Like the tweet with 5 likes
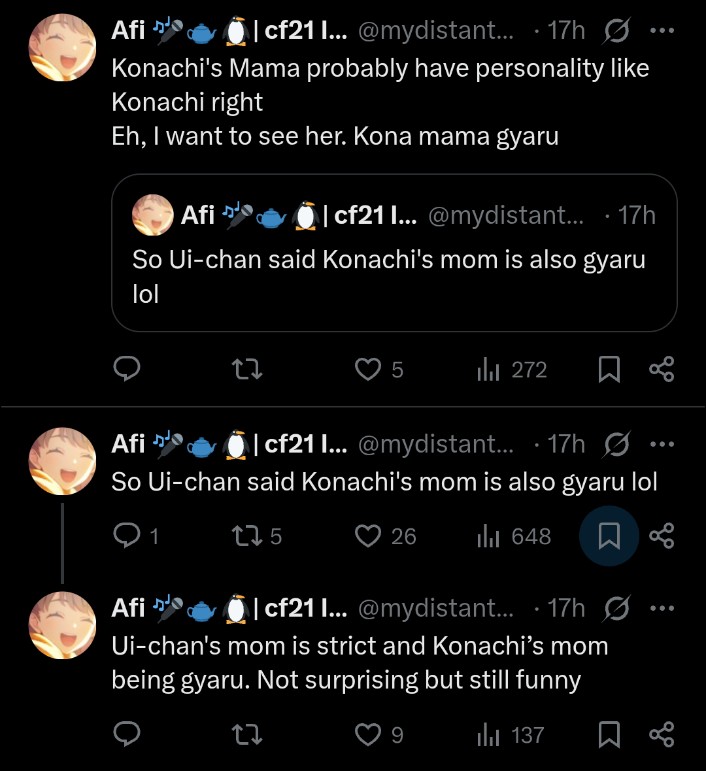The width and height of the screenshot is (706, 771). pos(369,370)
